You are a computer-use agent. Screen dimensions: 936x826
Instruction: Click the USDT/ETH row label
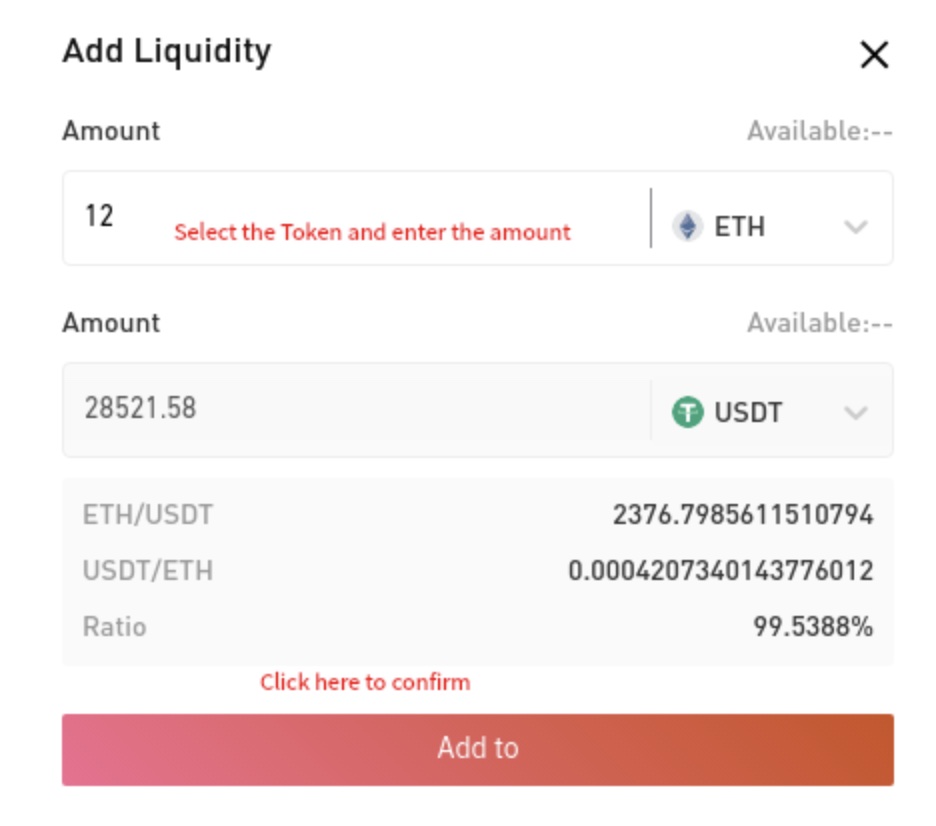147,571
